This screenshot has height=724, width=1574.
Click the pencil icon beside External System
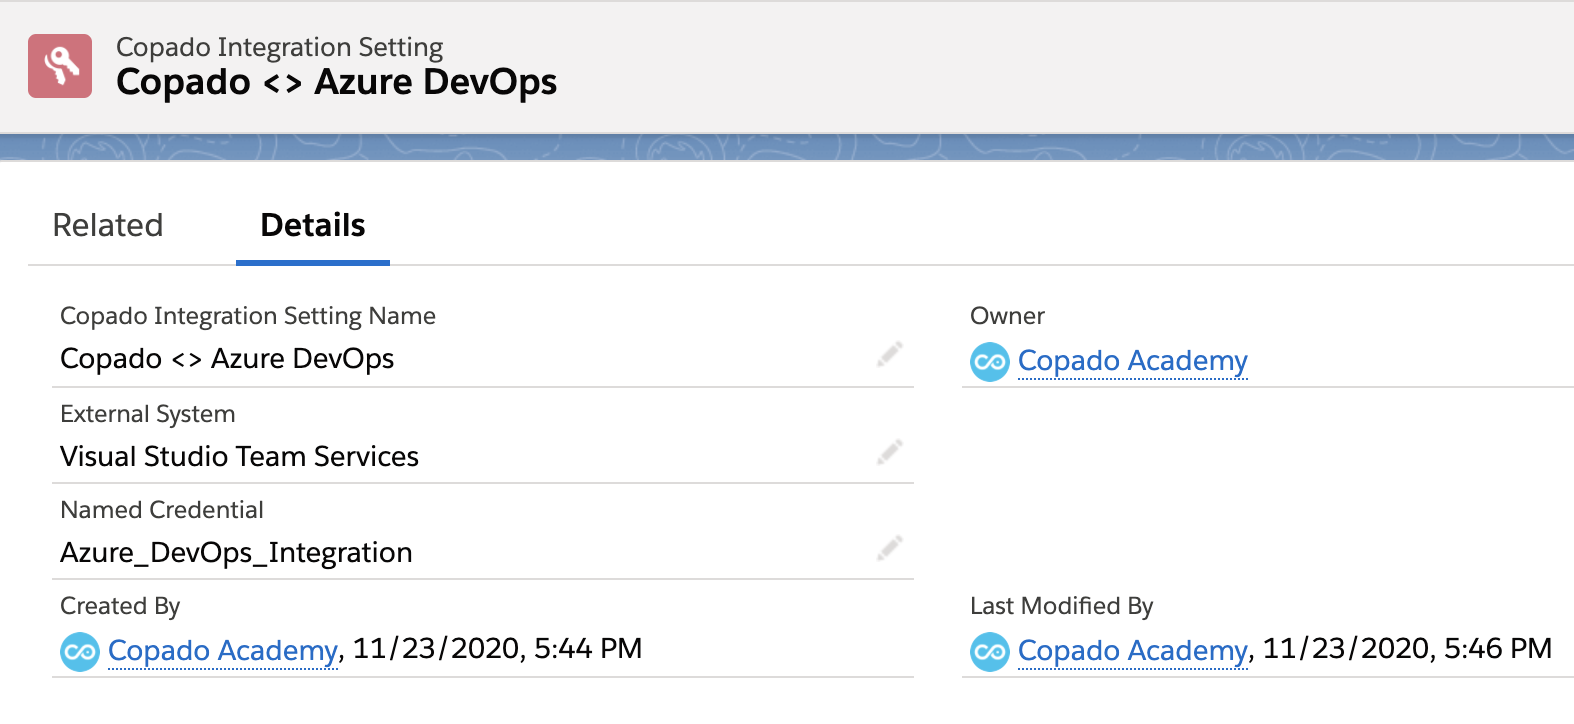[x=889, y=452]
